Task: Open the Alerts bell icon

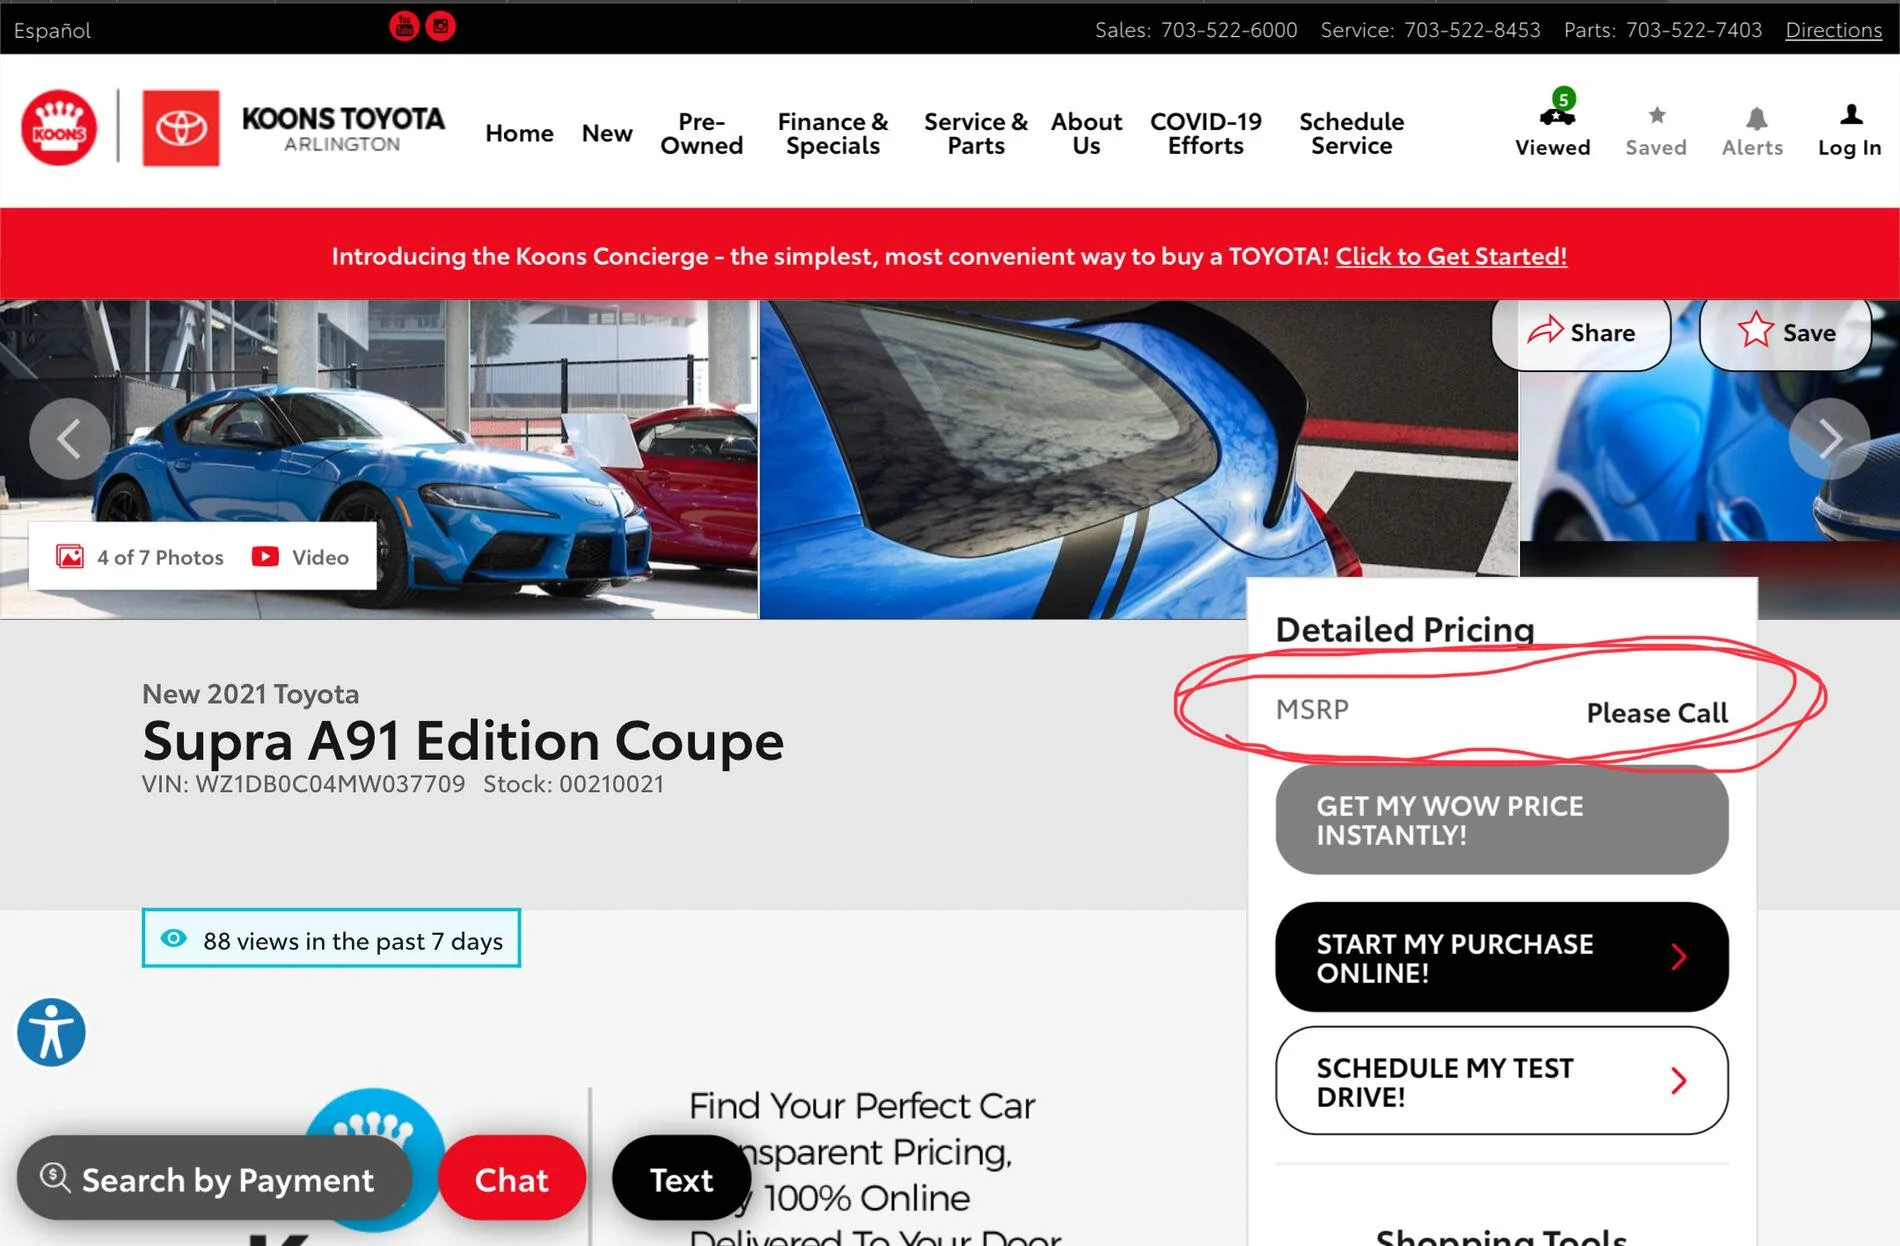Action: tap(1756, 118)
